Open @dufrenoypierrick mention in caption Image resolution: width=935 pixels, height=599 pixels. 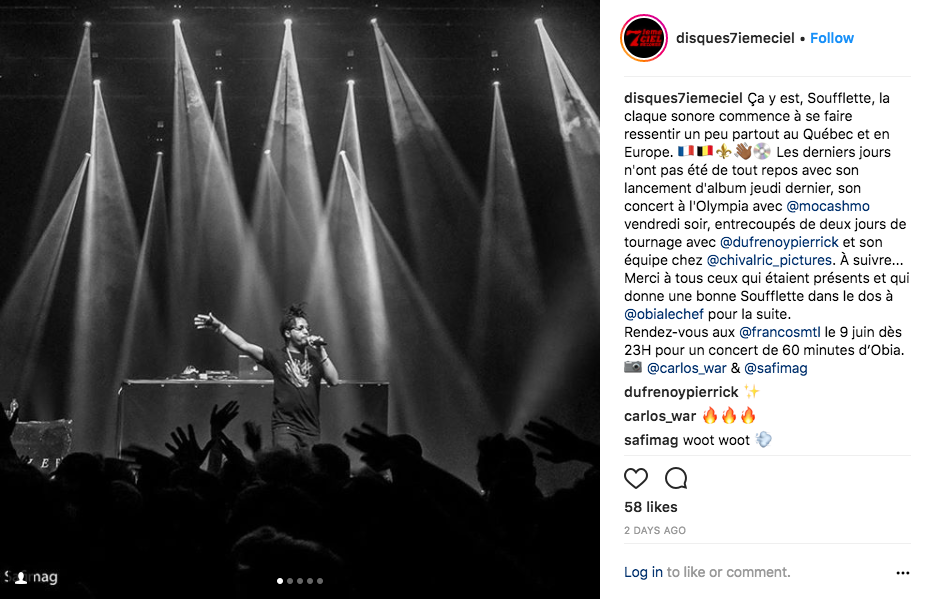(779, 243)
